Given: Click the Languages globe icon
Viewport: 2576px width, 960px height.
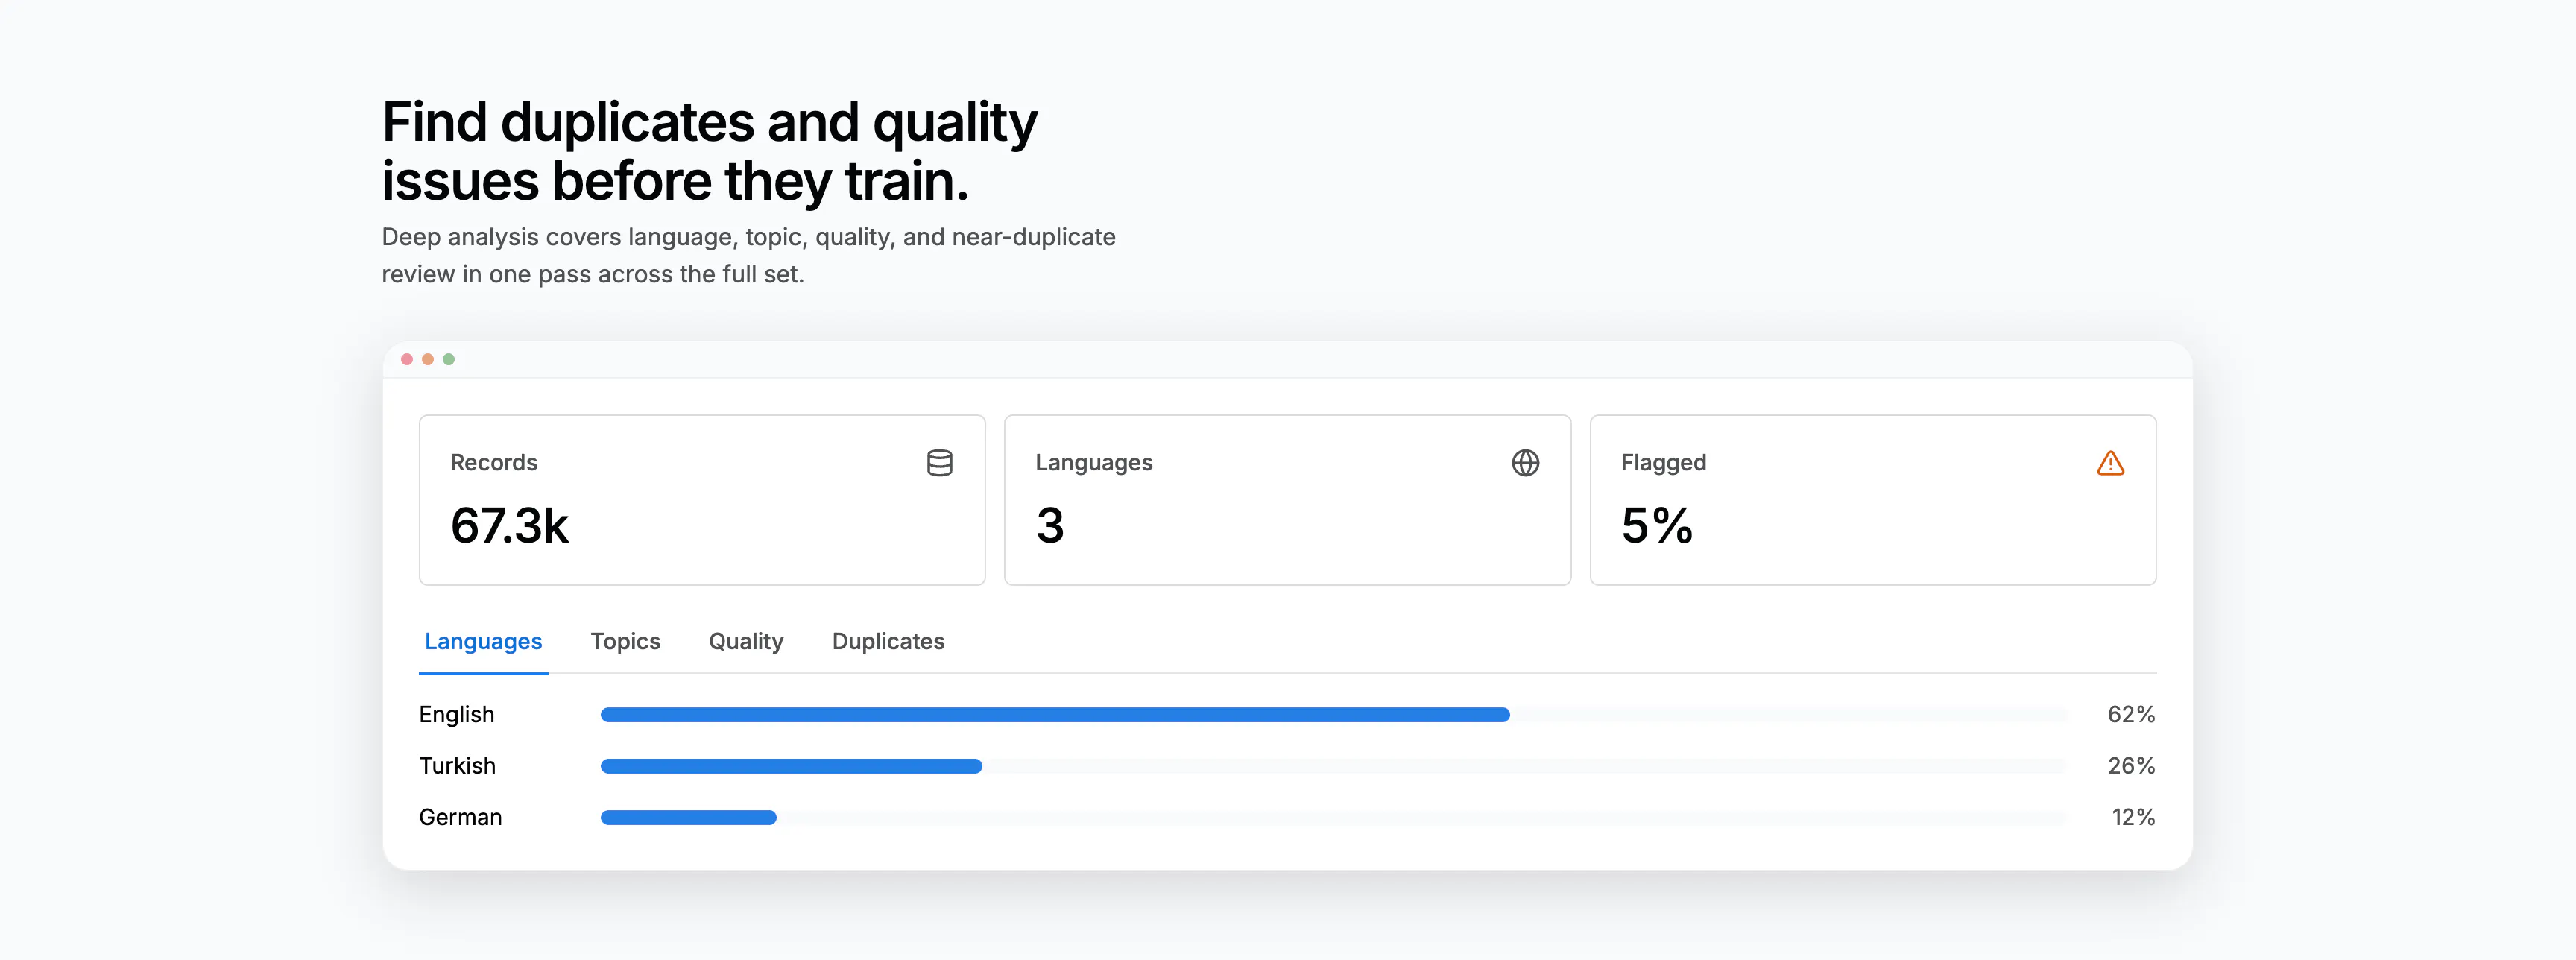Looking at the screenshot, I should tap(1525, 463).
